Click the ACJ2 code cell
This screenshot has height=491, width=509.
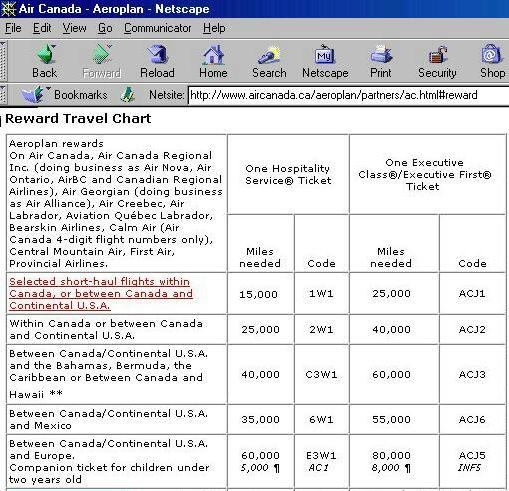pos(472,330)
